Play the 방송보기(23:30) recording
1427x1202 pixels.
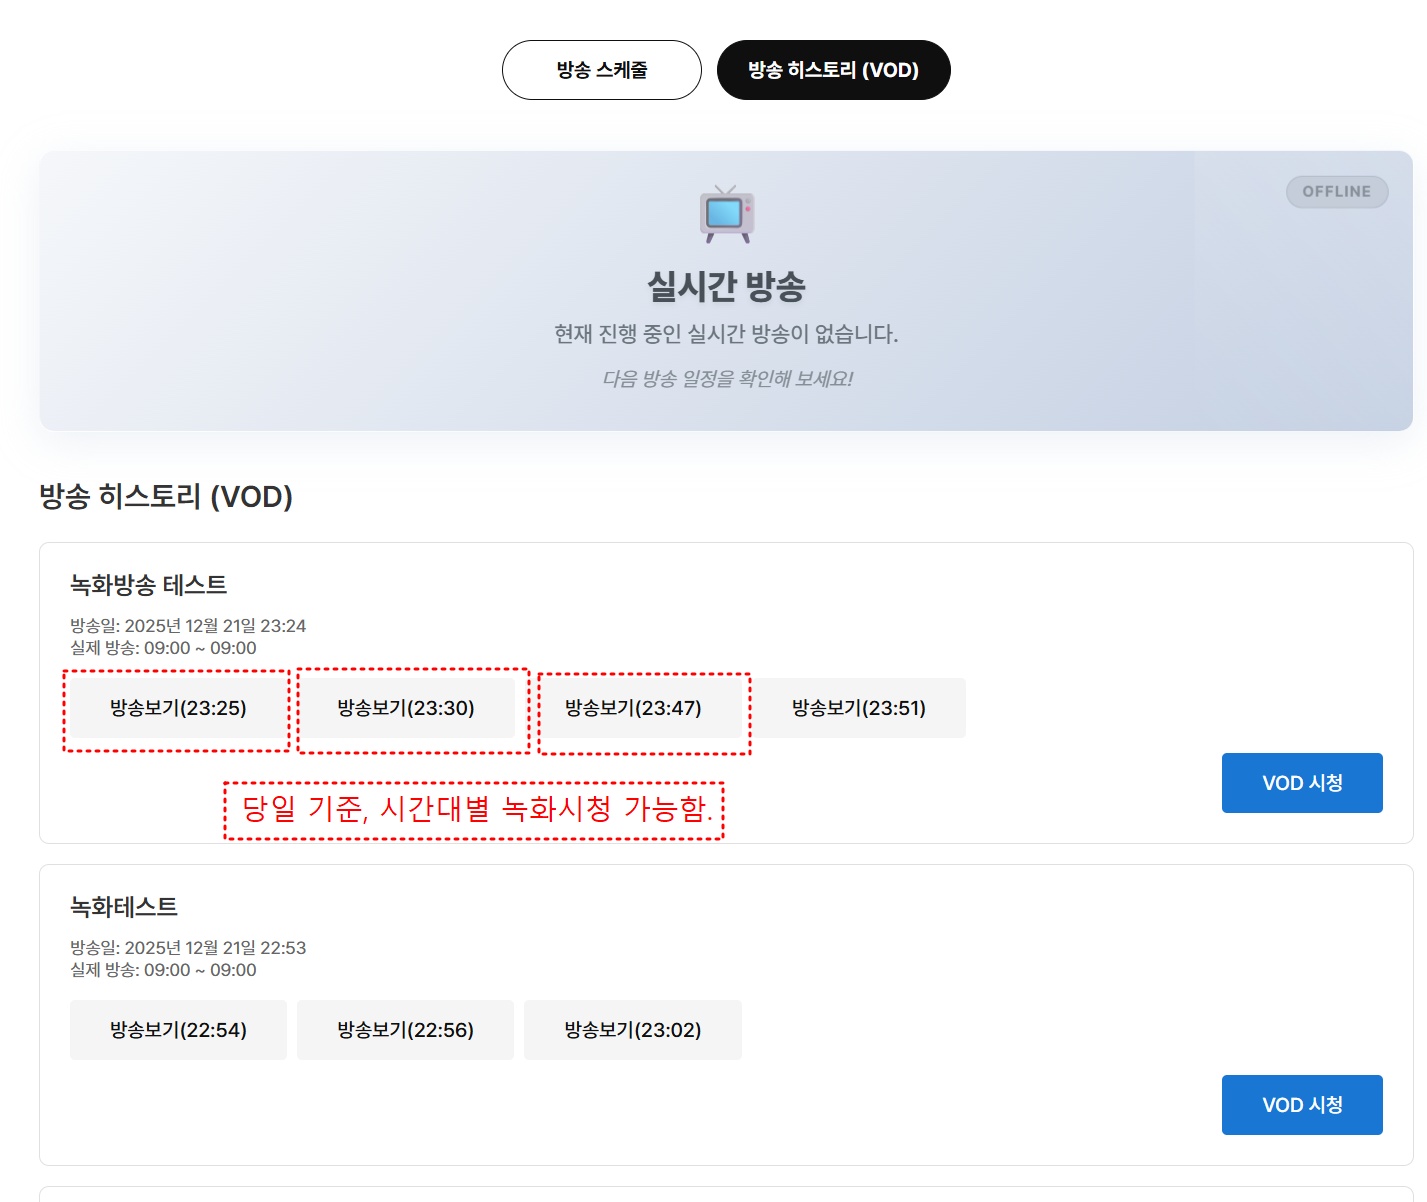(406, 708)
